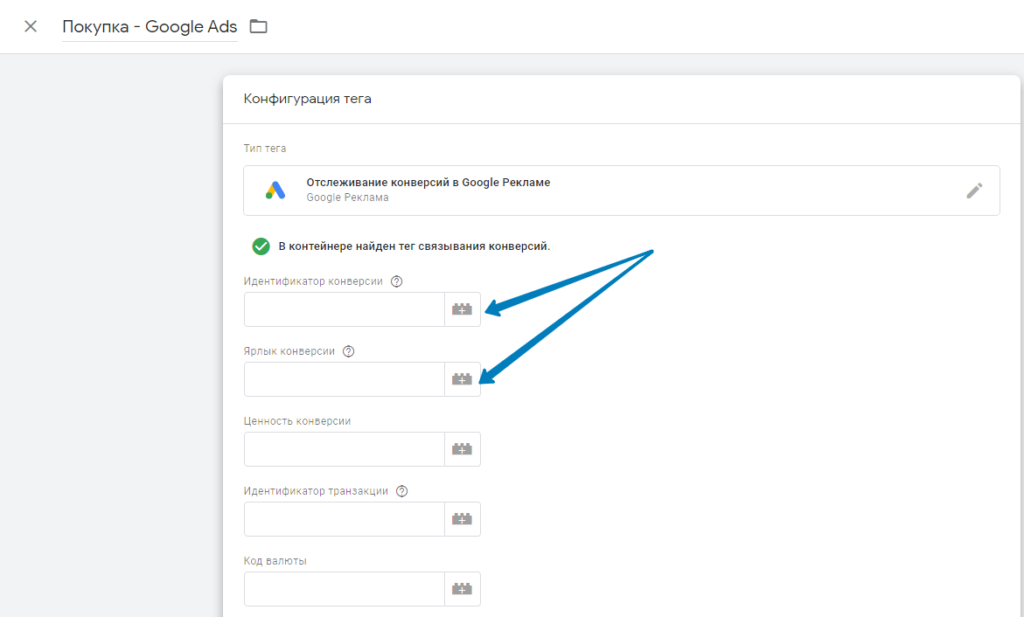Open help for Идентификатор конверсии
1024x617 pixels.
point(396,281)
